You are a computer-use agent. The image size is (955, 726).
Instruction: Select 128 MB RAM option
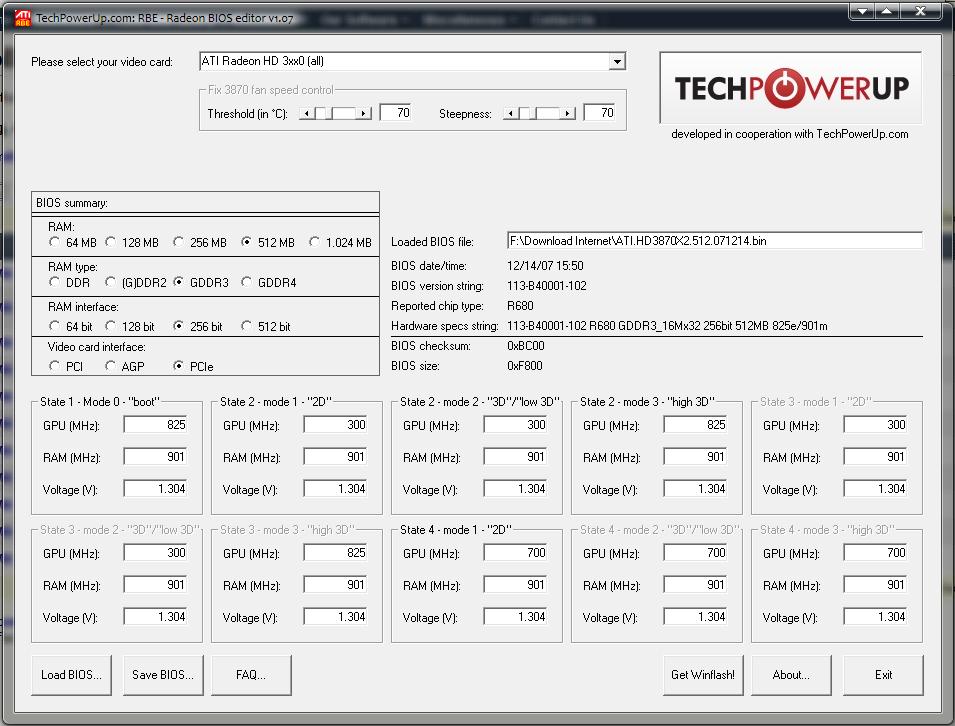coord(110,242)
